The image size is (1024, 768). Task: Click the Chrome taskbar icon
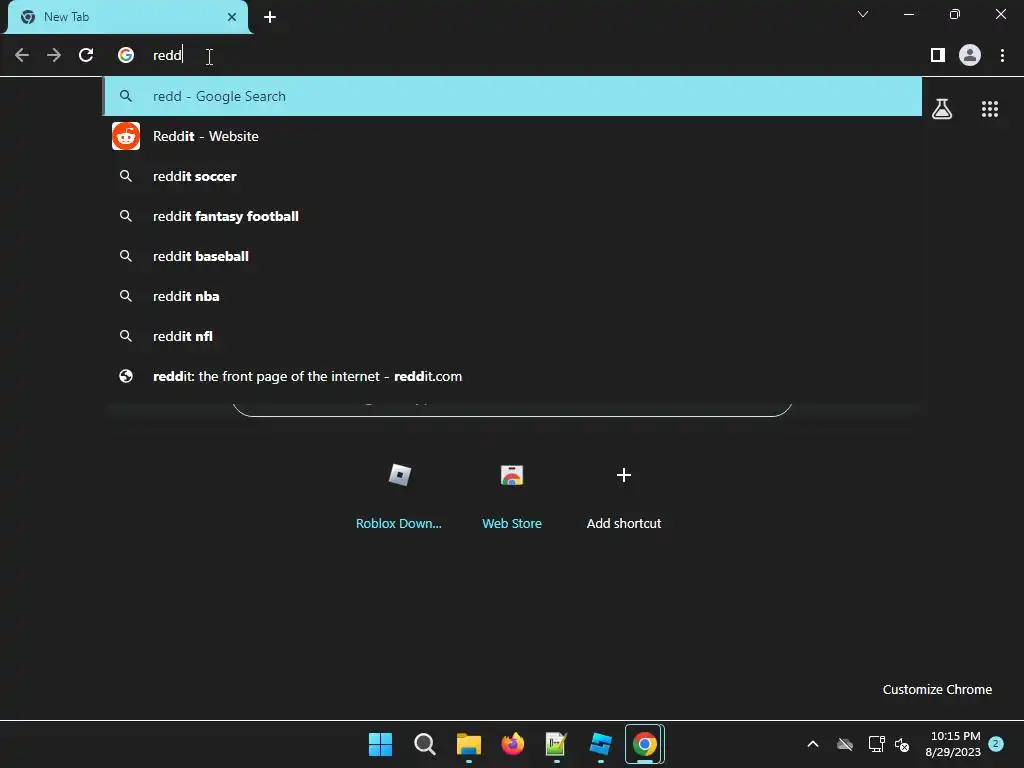coord(645,744)
